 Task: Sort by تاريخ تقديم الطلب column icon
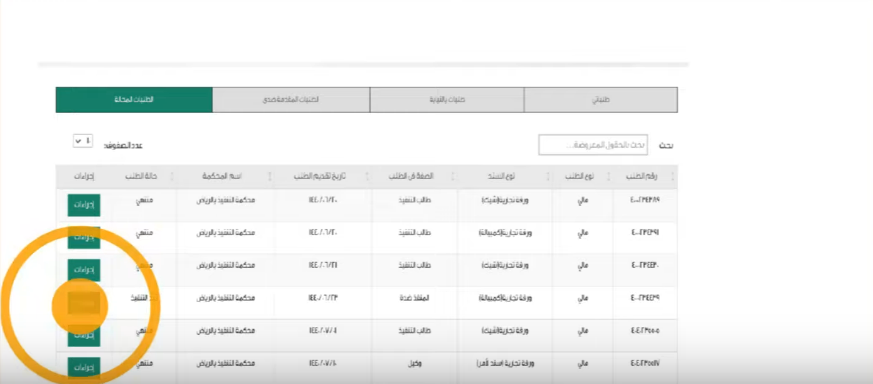[367, 176]
